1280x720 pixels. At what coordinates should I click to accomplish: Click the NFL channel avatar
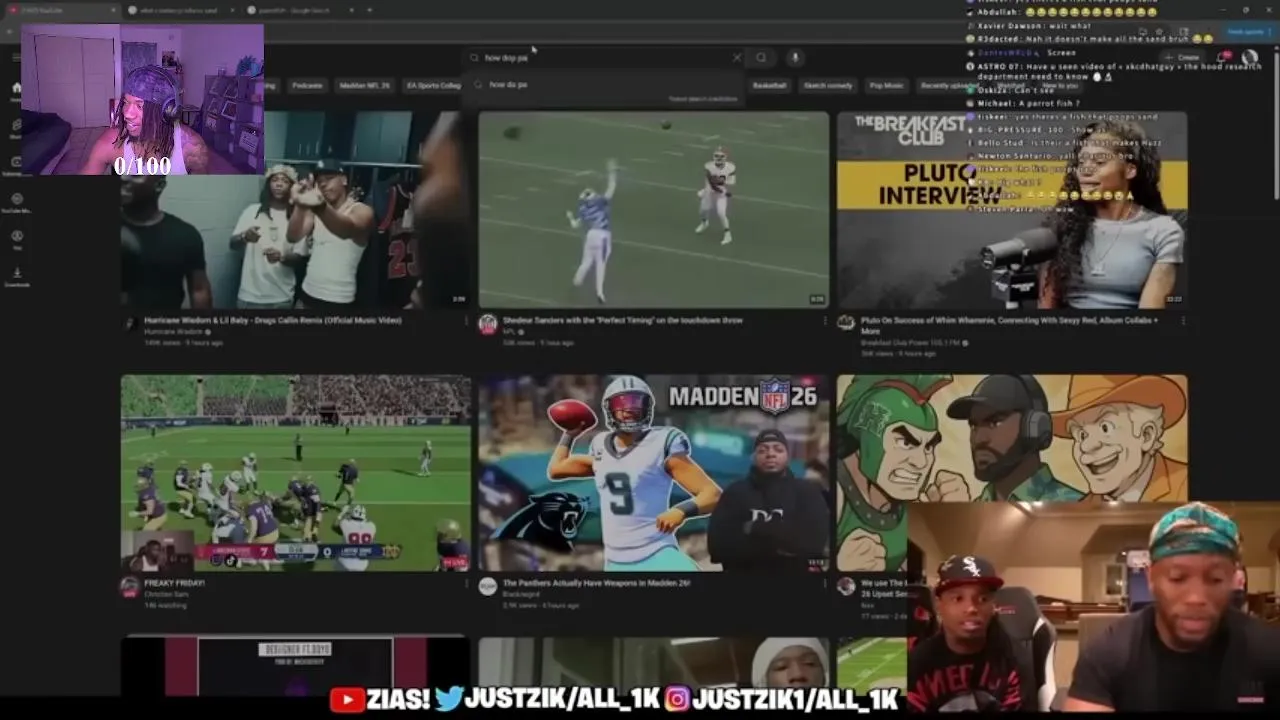[488, 324]
